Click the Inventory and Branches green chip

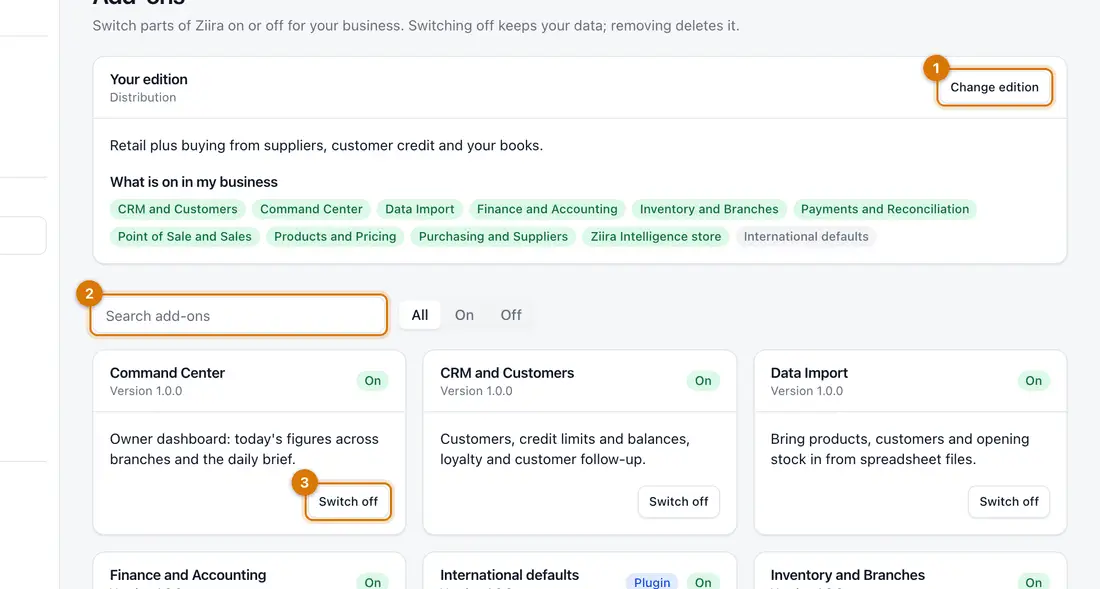pos(709,209)
